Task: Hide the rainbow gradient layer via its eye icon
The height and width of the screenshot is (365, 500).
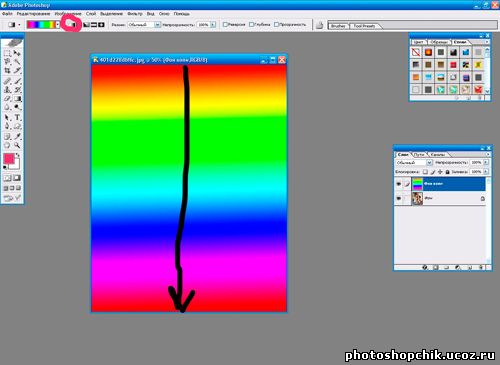Action: point(399,184)
